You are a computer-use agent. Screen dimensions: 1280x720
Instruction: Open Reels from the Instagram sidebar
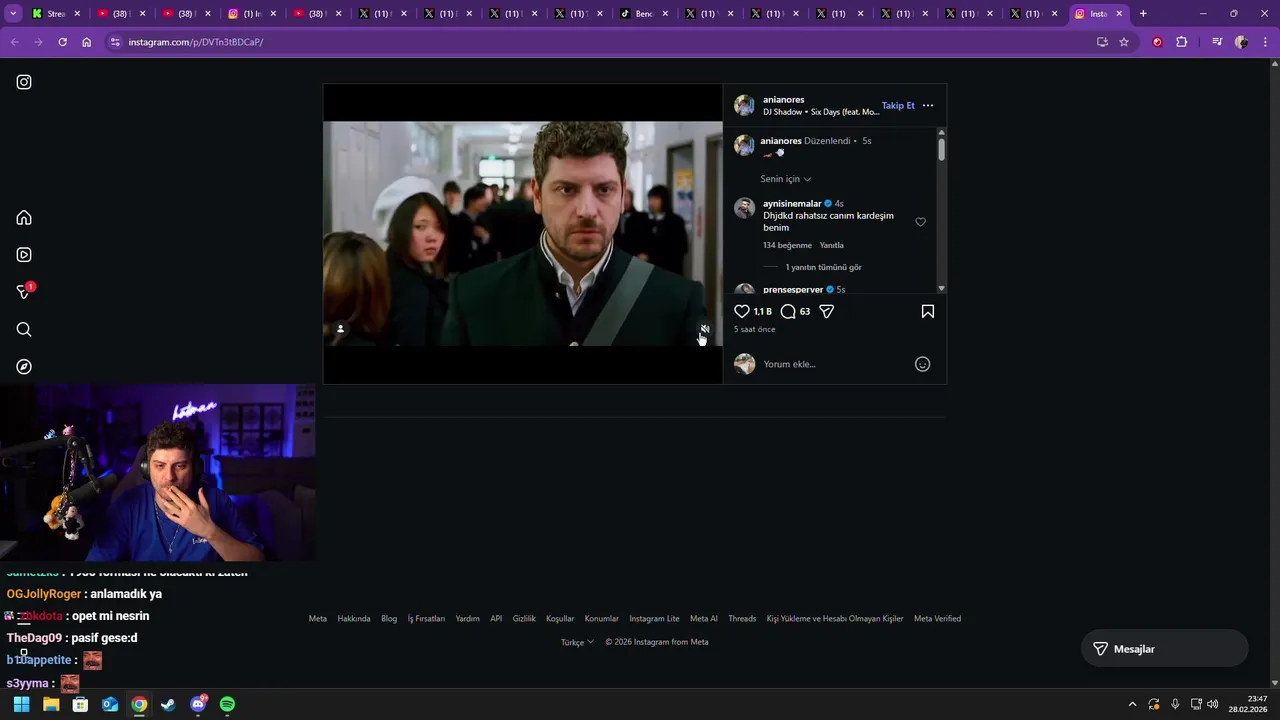24,255
